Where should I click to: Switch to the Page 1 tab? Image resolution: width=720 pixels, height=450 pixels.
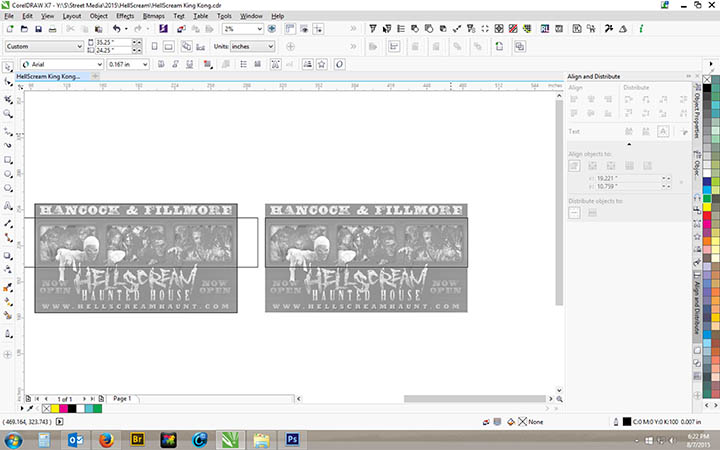pyautogui.click(x=122, y=399)
